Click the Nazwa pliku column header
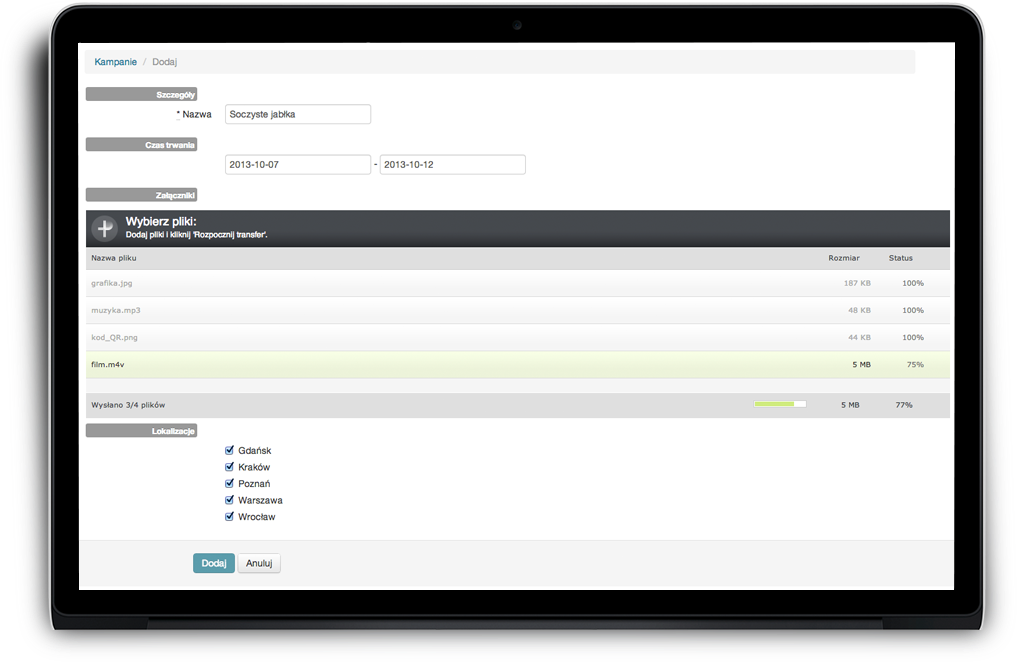1017x662 pixels. tap(113, 258)
